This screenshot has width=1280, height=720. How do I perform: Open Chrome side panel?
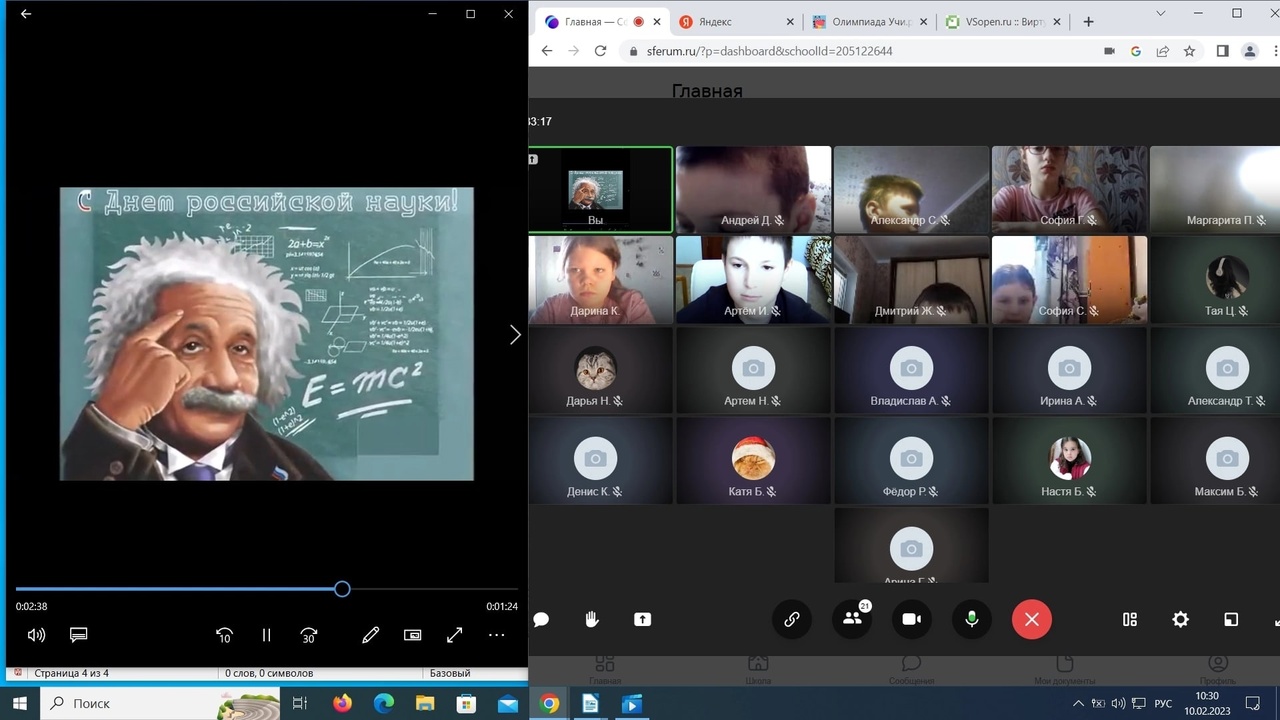pos(1222,51)
